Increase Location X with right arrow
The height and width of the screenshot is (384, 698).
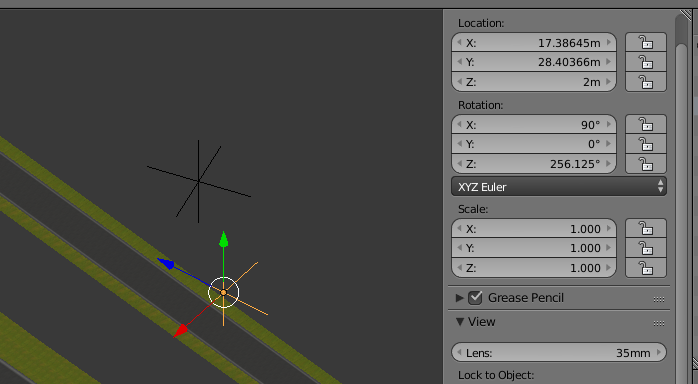[x=609, y=43]
